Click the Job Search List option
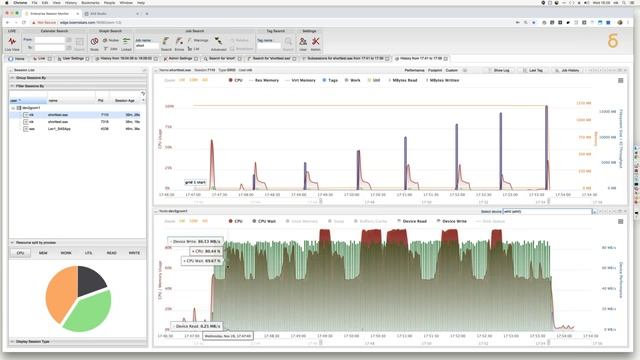640x360 pixels. pyautogui.click(x=193, y=49)
